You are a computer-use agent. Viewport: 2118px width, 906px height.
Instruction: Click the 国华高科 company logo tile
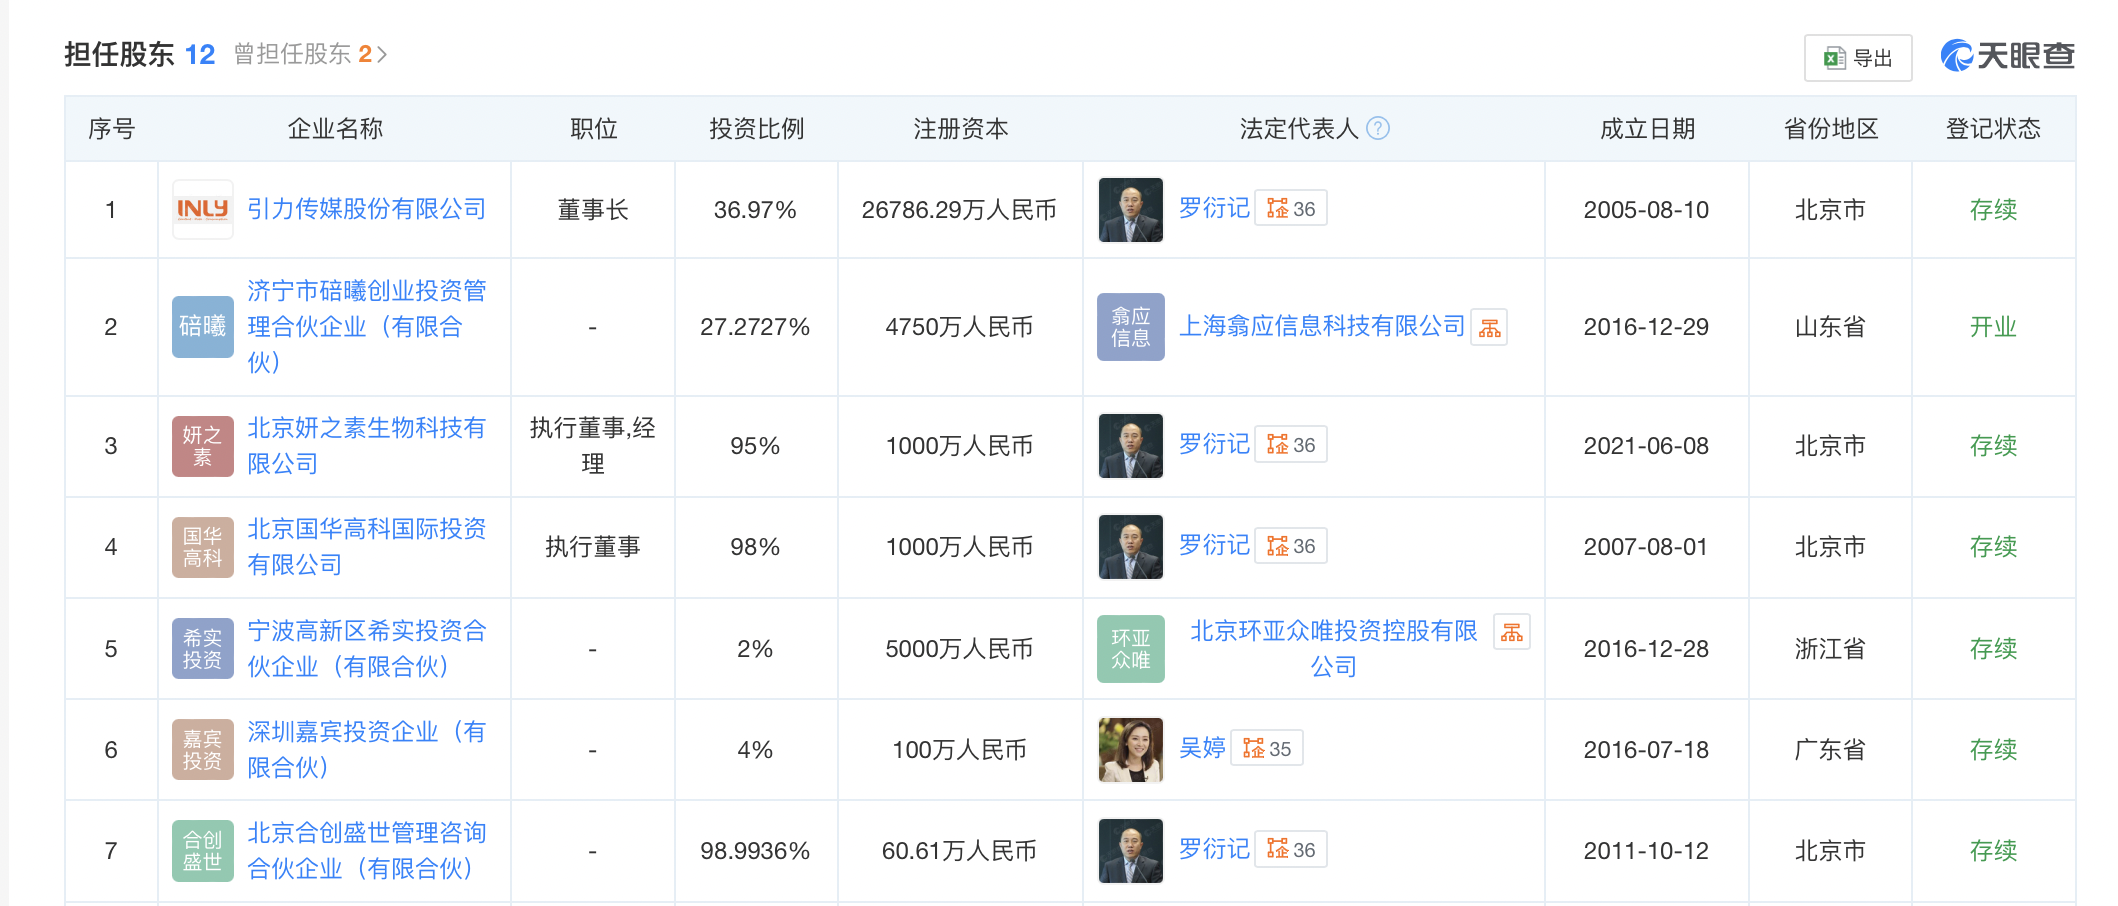tap(203, 547)
